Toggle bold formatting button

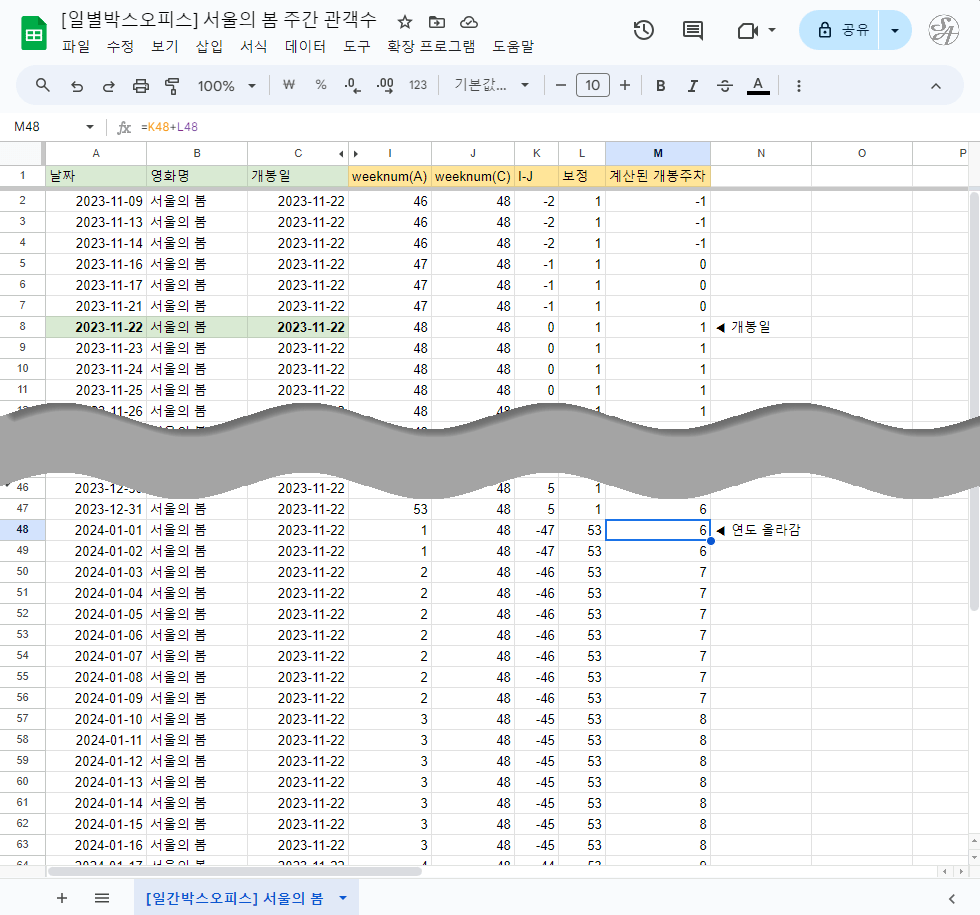coord(660,86)
